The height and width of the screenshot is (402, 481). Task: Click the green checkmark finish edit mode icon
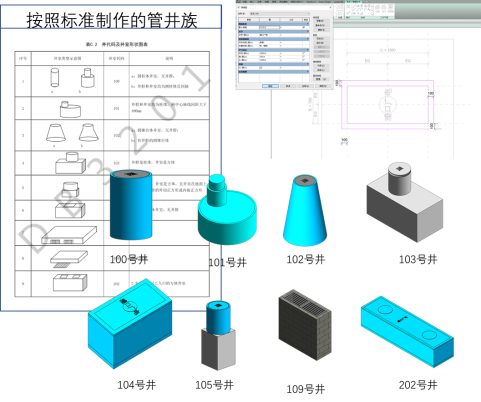(x=348, y=12)
